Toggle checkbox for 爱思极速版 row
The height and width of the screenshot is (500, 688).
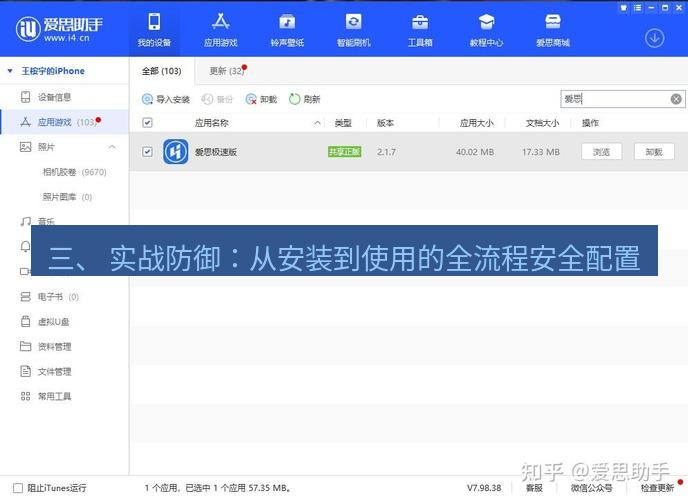pos(147,152)
